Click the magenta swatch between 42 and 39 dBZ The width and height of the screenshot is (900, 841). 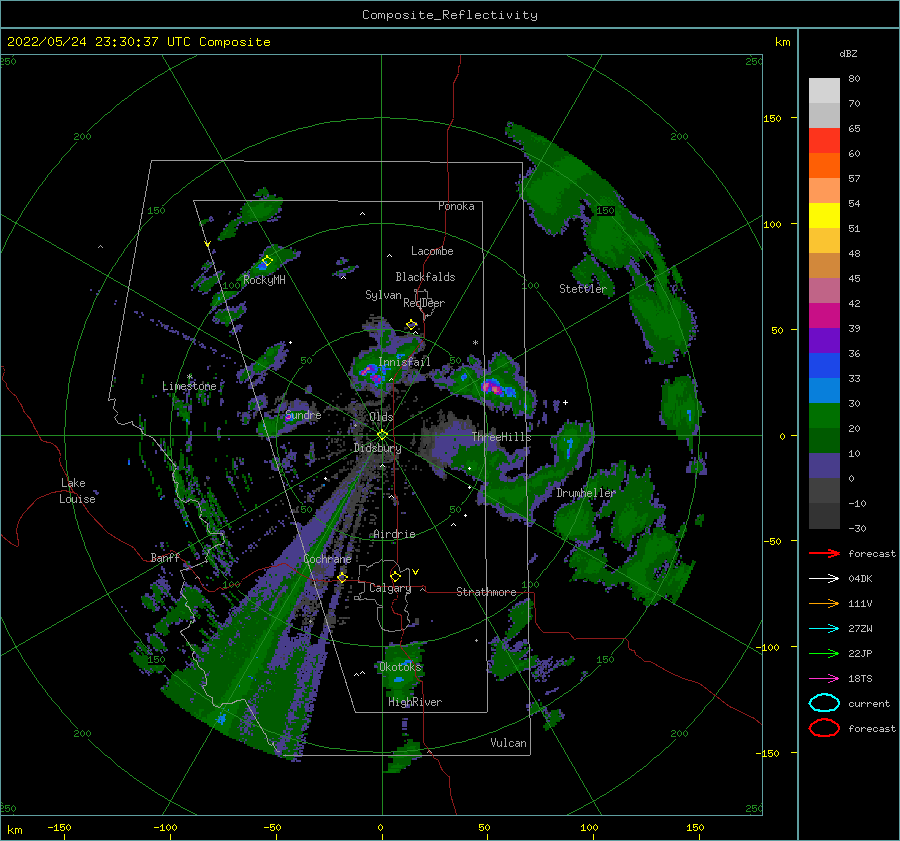pos(824,315)
